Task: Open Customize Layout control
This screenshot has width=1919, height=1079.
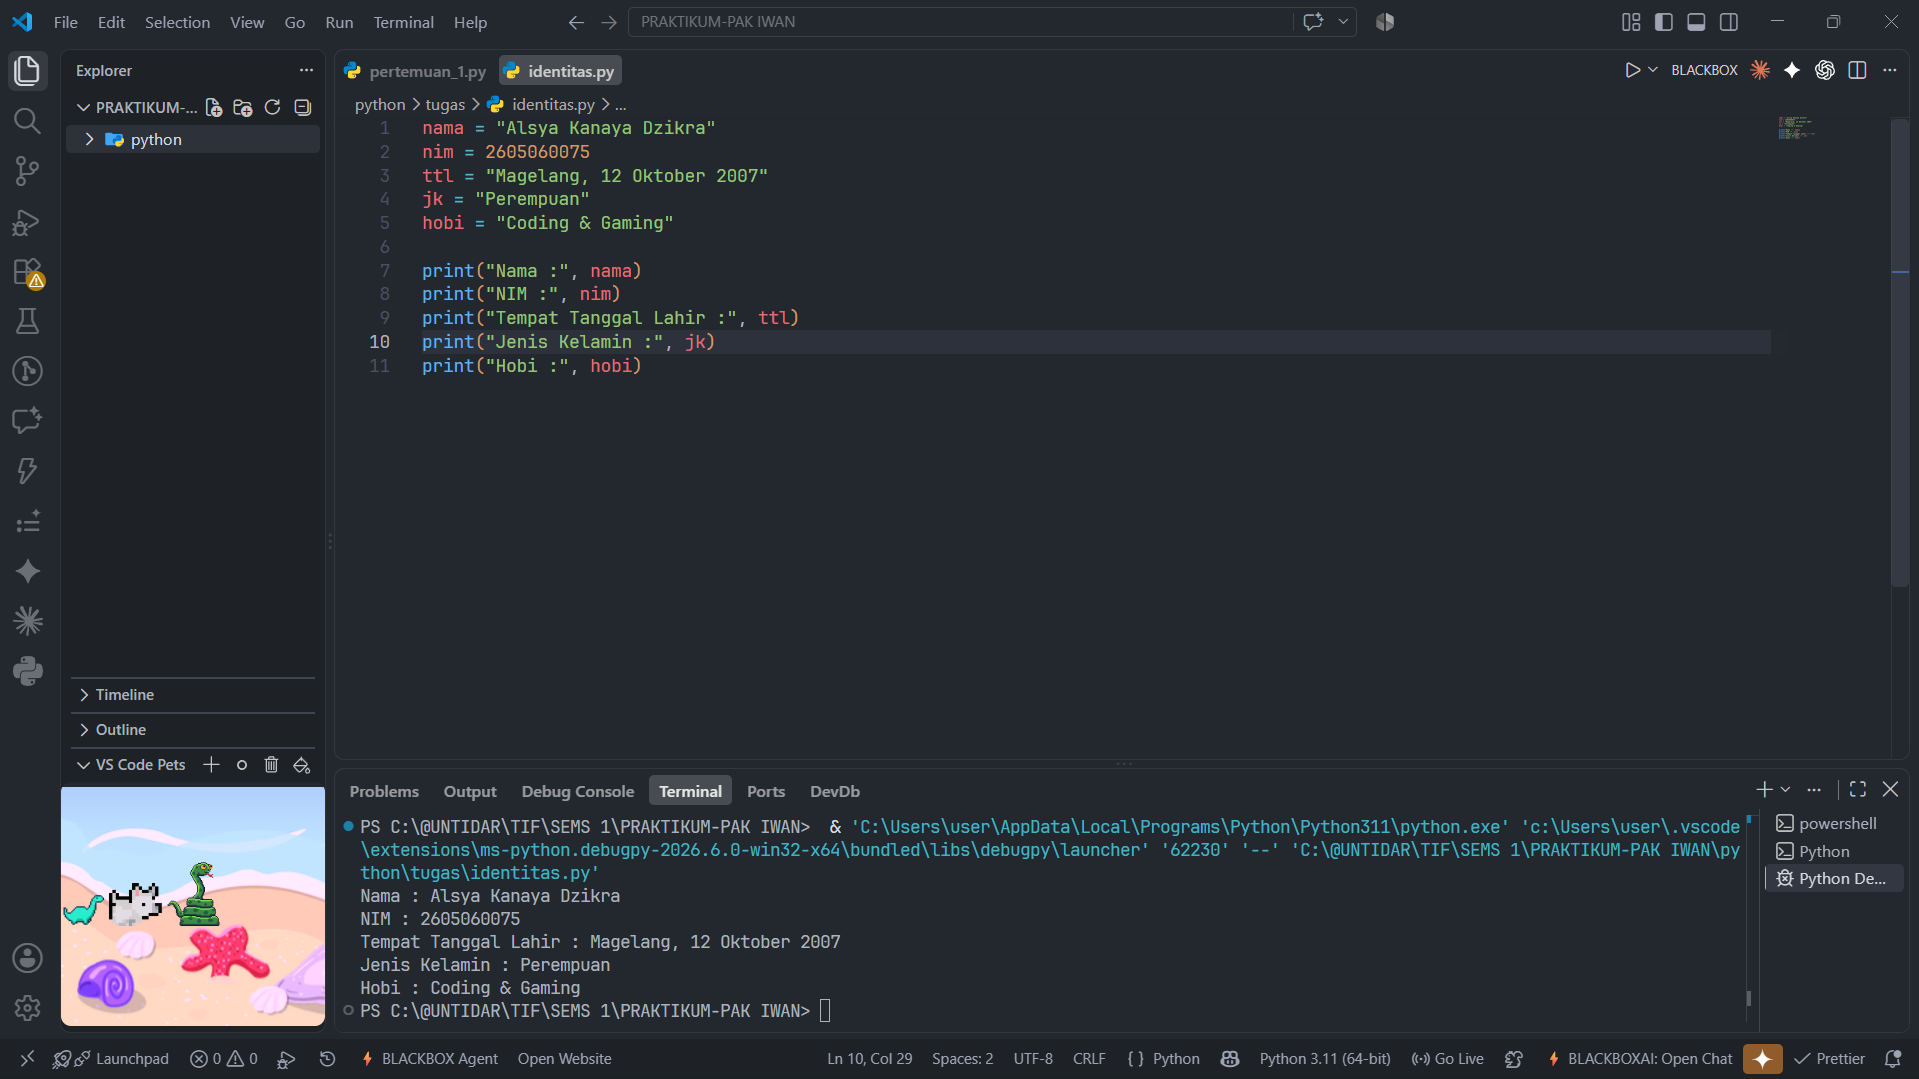Action: pyautogui.click(x=1631, y=22)
